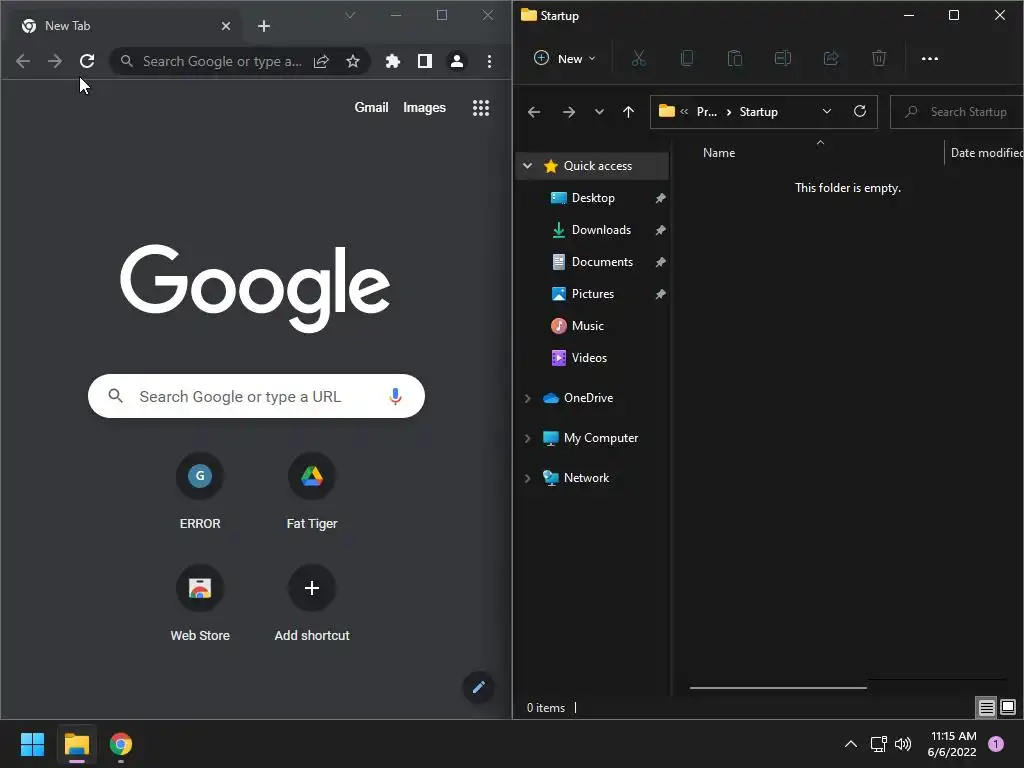
Task: Open the Google apps grid
Action: point(481,108)
